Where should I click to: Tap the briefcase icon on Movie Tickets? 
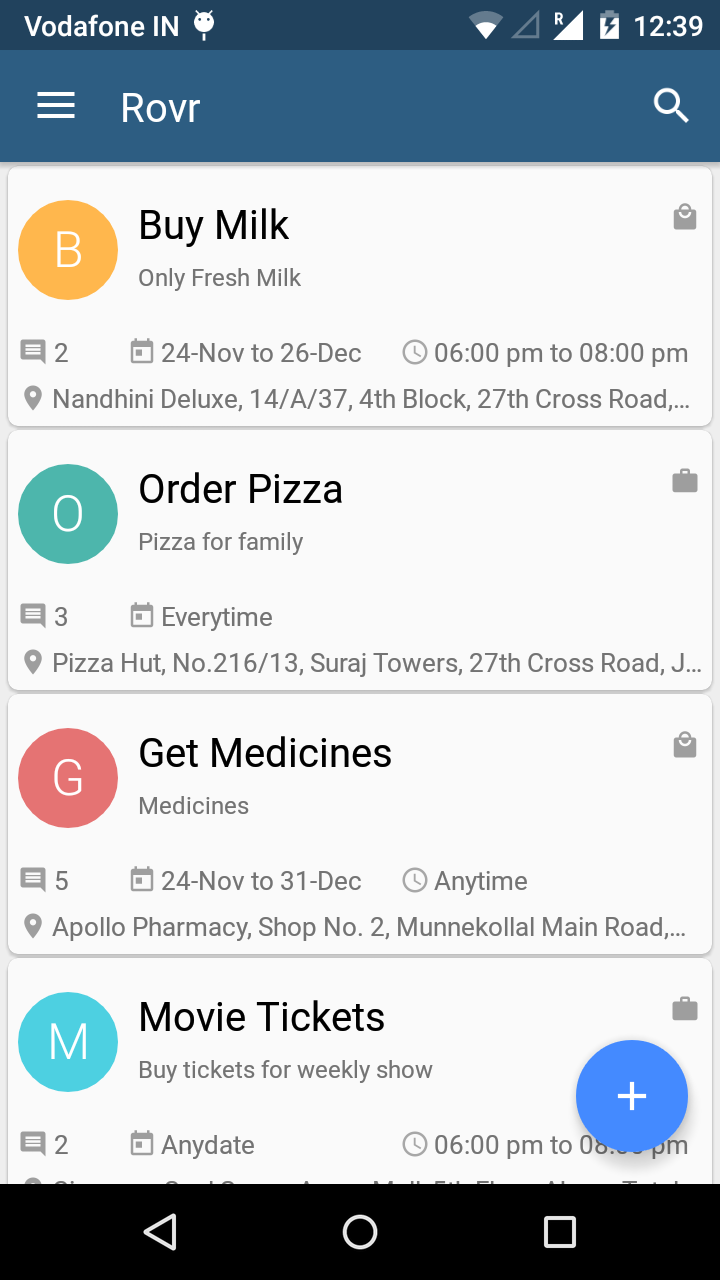685,1009
